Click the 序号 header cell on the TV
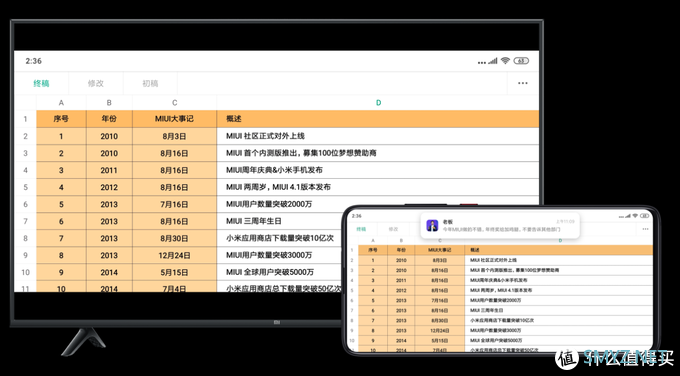The height and width of the screenshot is (376, 680). 61,119
